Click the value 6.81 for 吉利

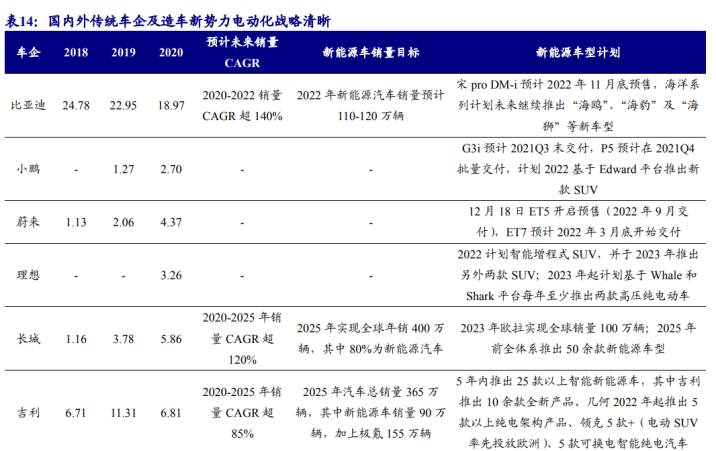(171, 413)
